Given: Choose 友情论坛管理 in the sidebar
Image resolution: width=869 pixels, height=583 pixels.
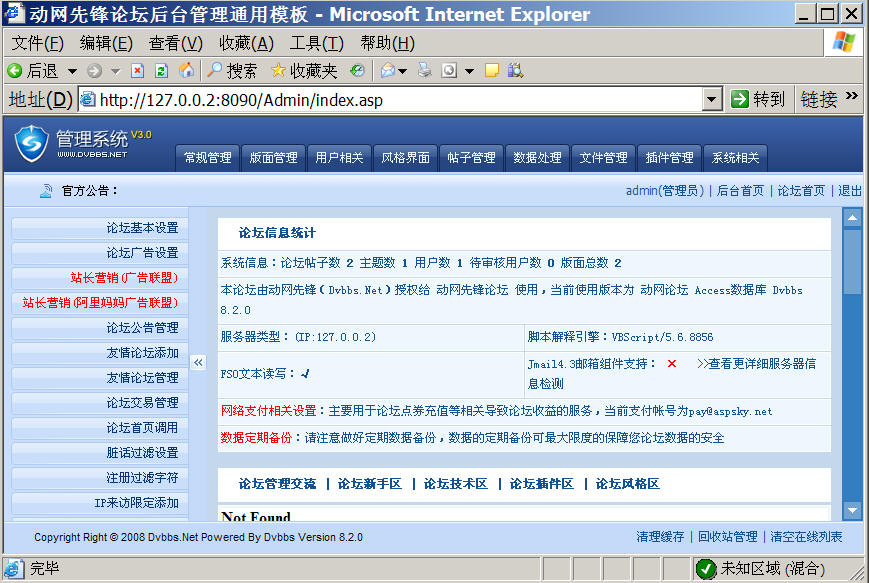Looking at the screenshot, I should tap(100, 377).
